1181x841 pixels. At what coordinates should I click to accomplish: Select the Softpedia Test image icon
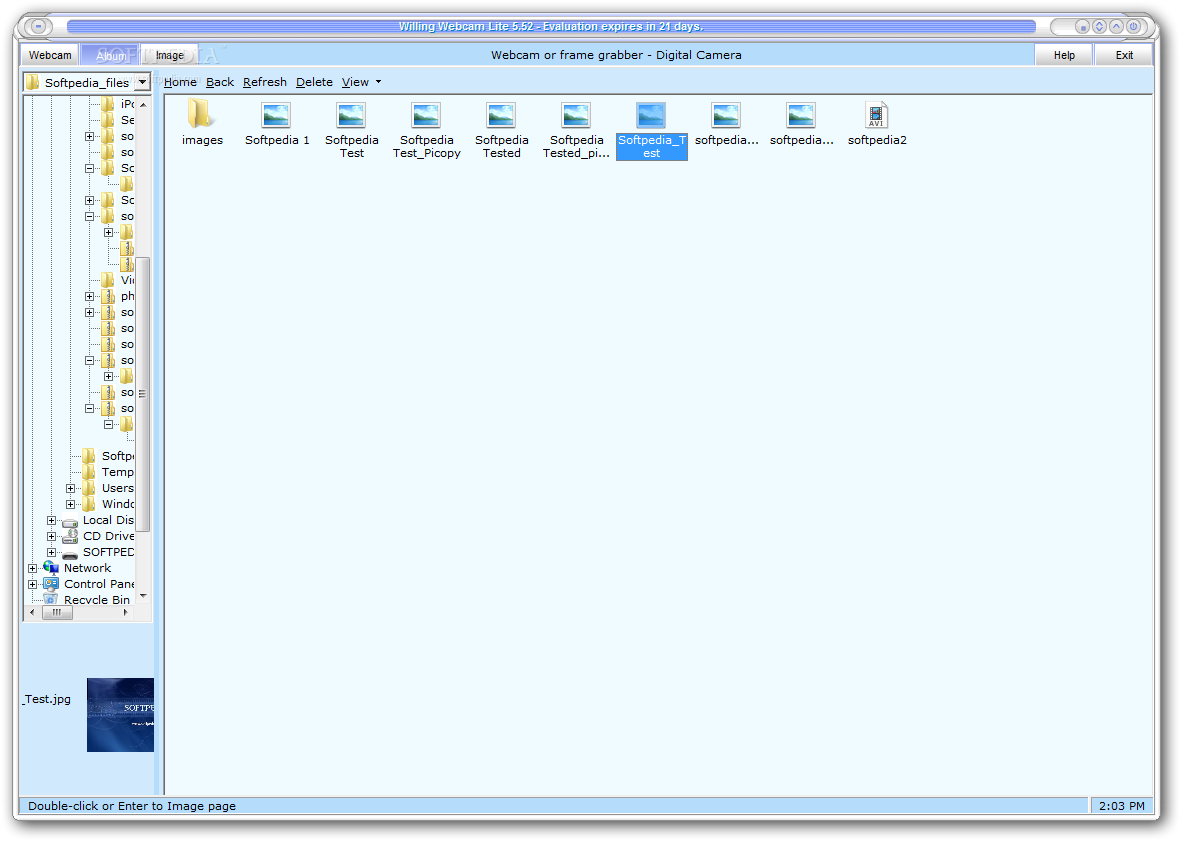(x=351, y=116)
